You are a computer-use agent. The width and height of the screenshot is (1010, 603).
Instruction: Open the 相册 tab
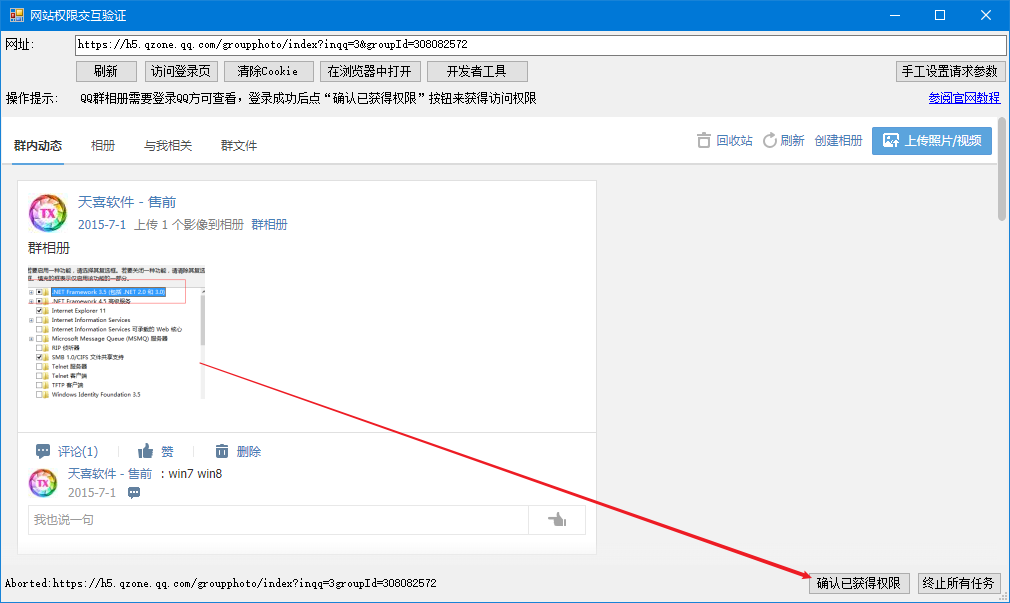click(x=103, y=146)
